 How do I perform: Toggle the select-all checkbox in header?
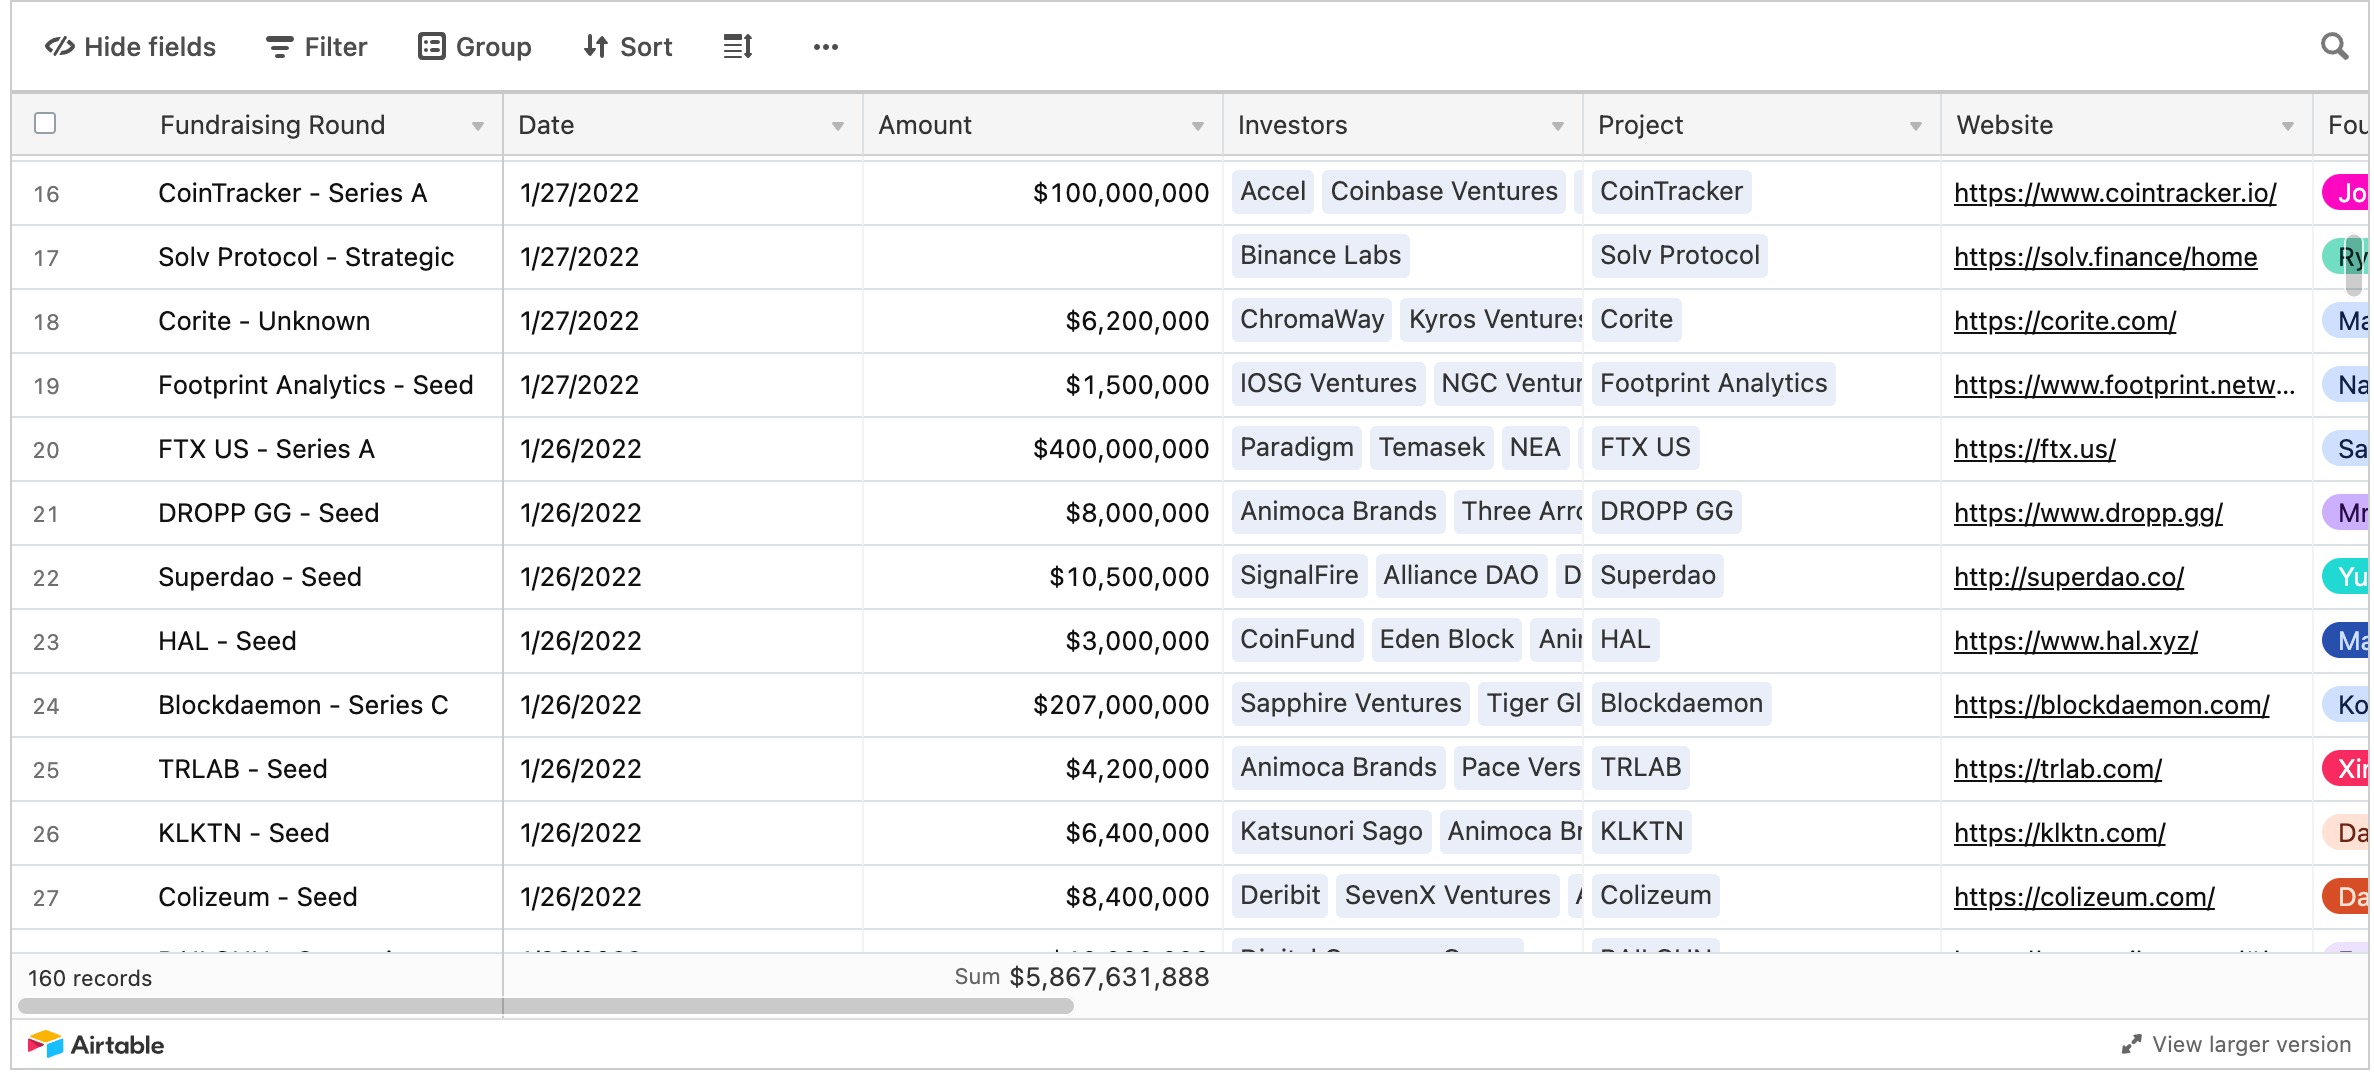[x=45, y=123]
